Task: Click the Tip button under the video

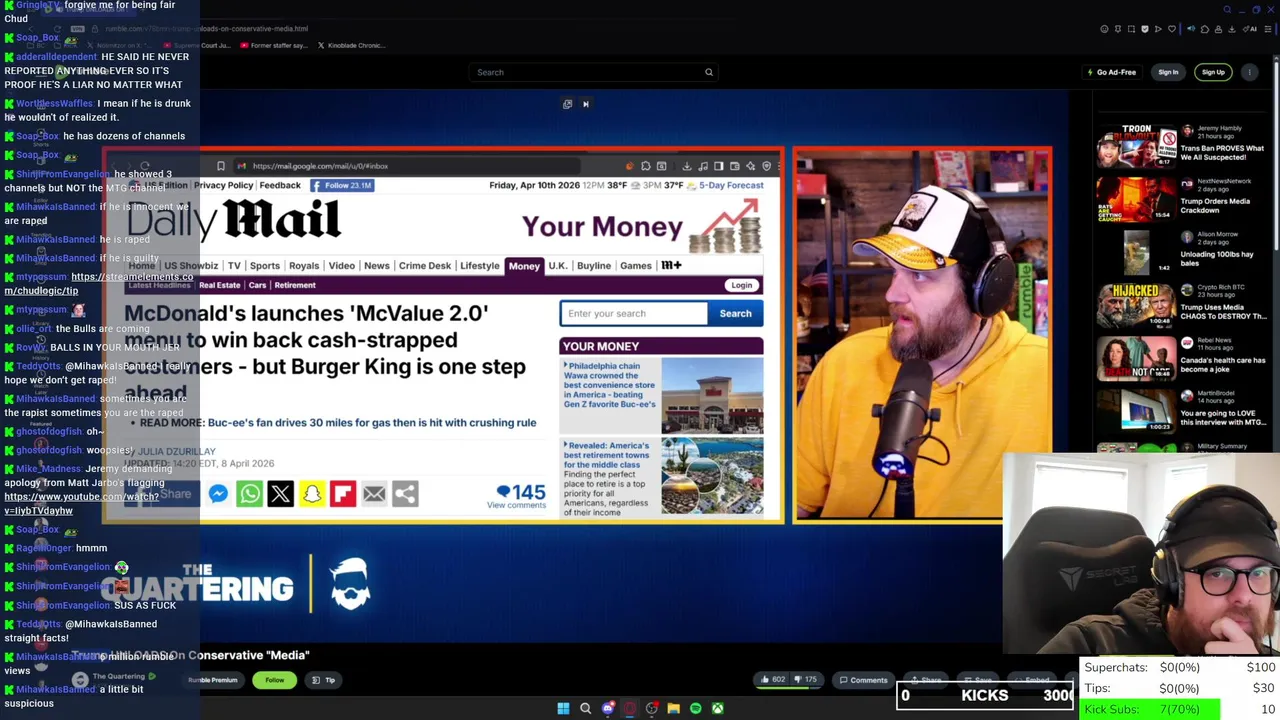Action: pos(324,680)
